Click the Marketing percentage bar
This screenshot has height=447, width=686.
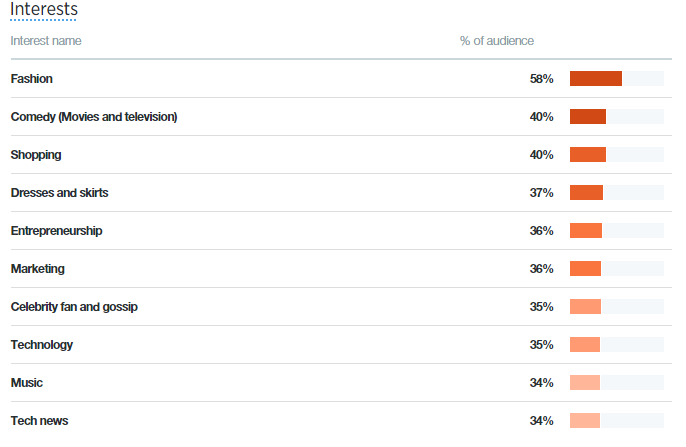(x=616, y=269)
